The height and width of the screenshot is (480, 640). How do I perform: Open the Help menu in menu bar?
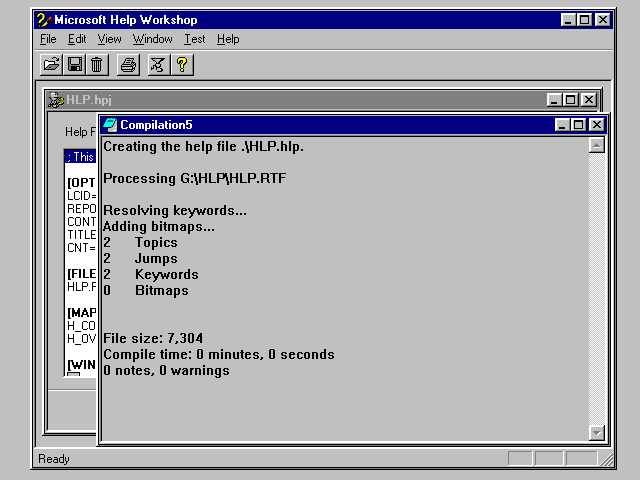228,39
